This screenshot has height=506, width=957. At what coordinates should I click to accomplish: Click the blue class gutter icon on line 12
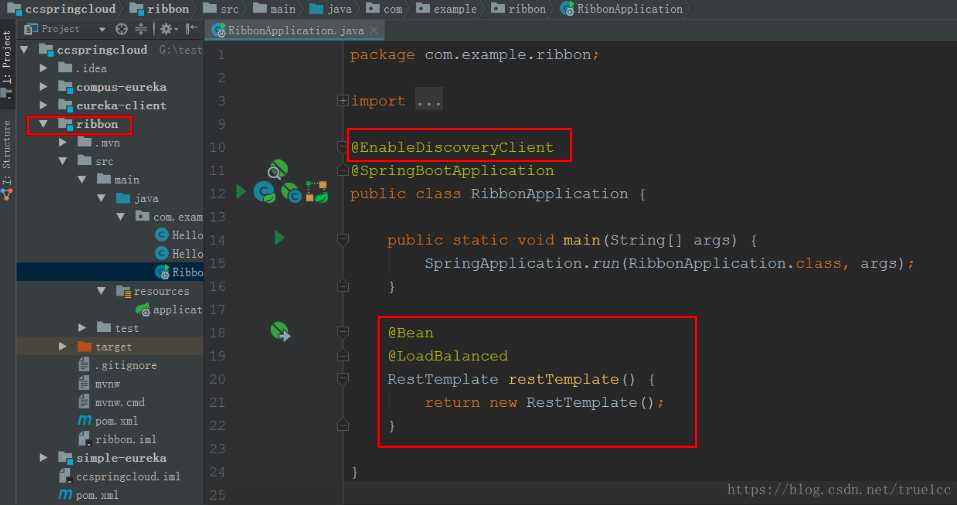(x=264, y=192)
